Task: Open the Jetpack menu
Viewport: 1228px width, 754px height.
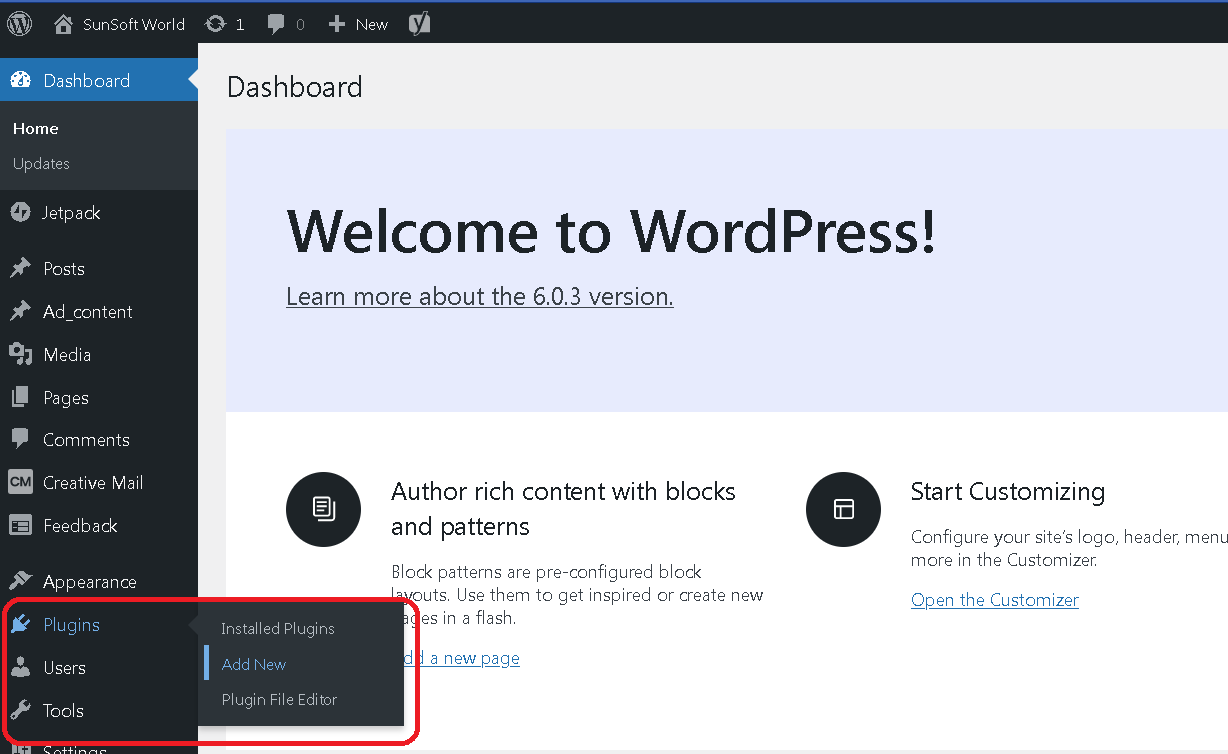Action: click(99, 213)
